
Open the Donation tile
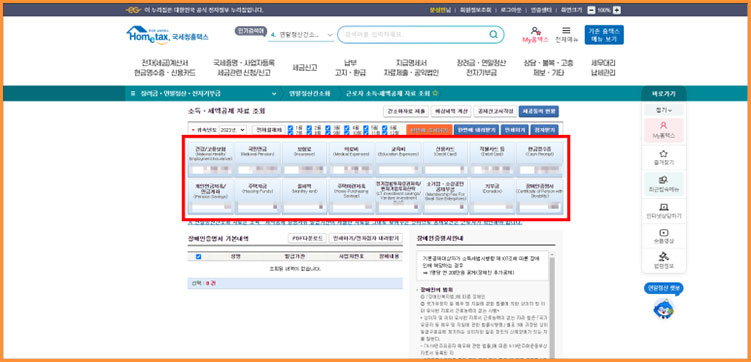pyautogui.click(x=492, y=196)
